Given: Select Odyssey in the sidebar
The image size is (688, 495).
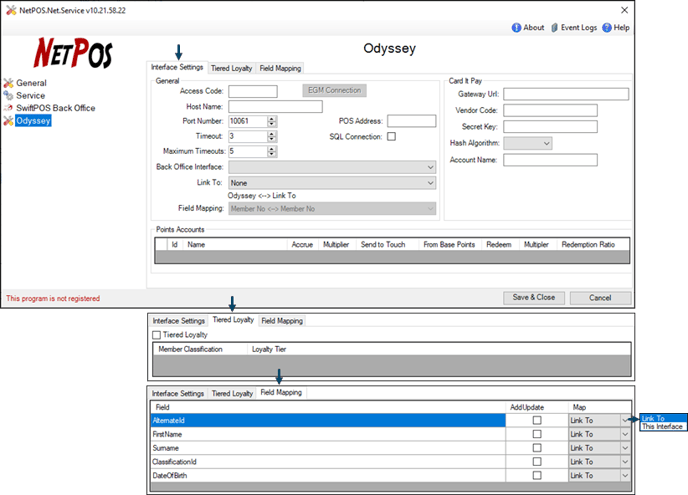Looking at the screenshot, I should (x=33, y=121).
